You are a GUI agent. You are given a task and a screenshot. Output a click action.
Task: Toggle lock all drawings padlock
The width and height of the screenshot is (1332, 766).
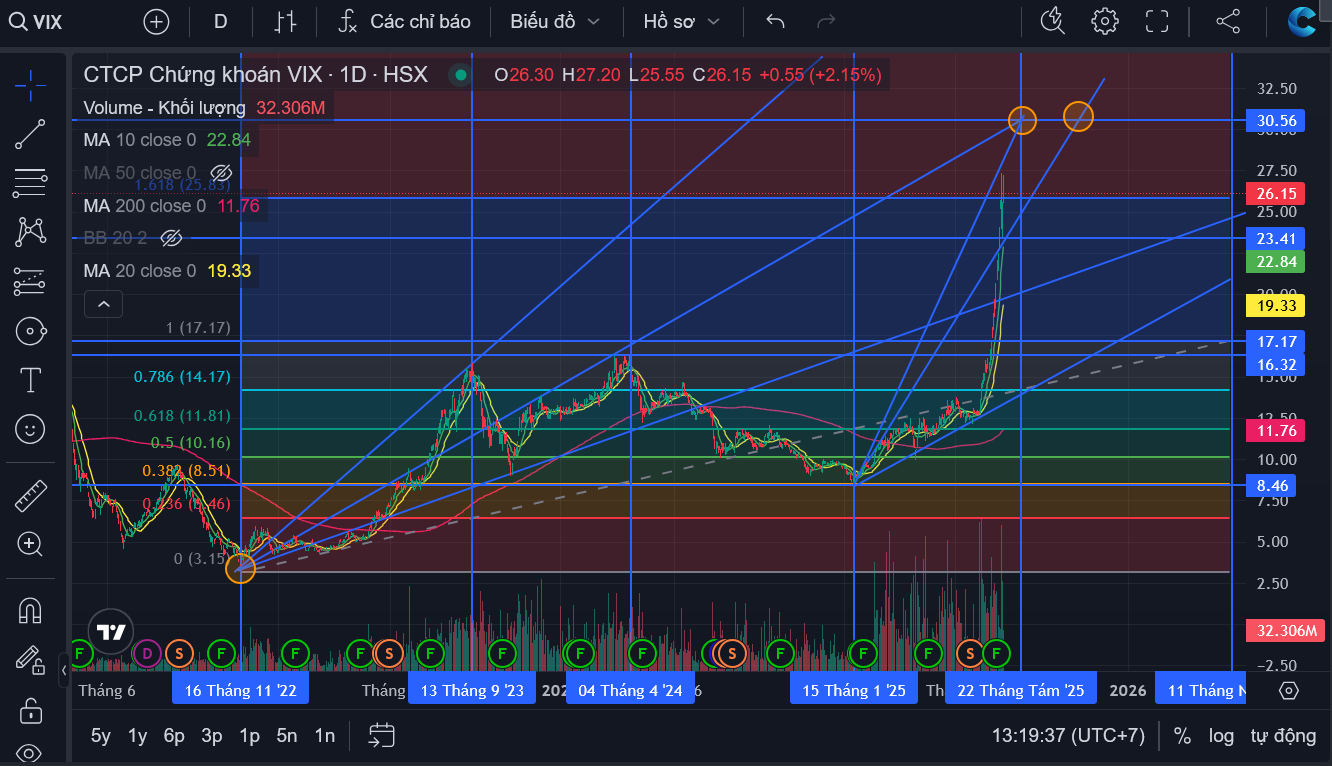pos(31,709)
